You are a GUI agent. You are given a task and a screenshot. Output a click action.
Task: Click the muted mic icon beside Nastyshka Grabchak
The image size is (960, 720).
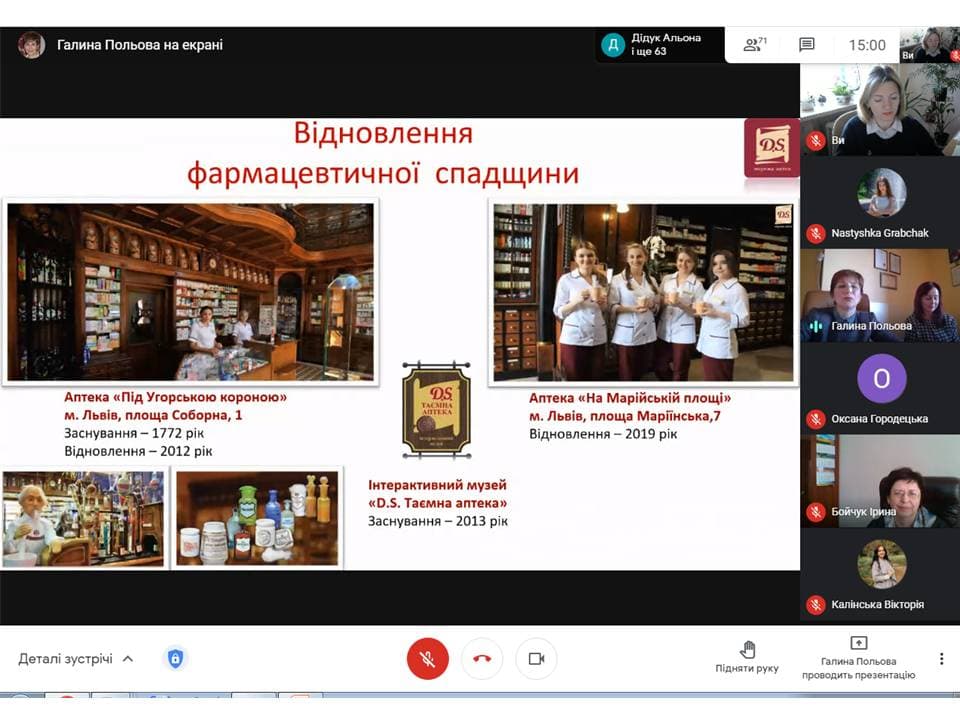pos(816,233)
